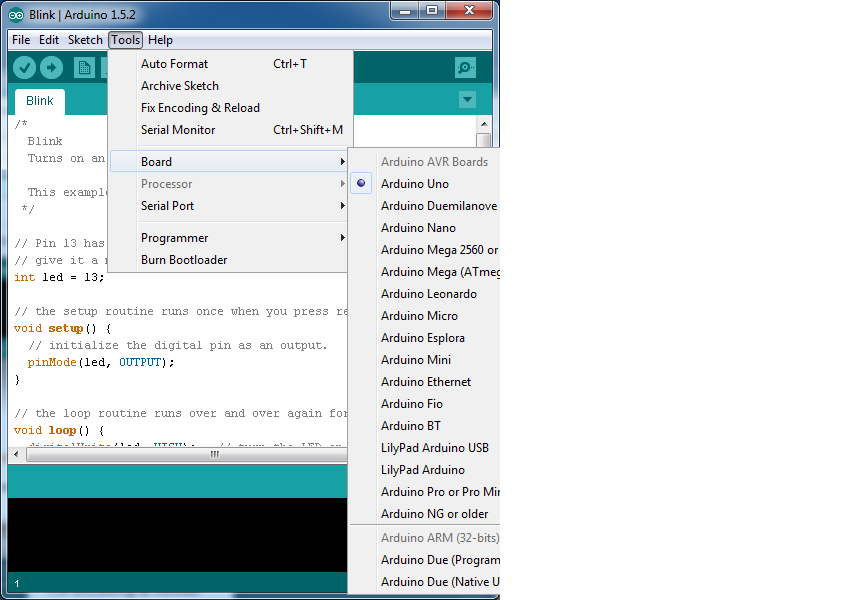864x600 pixels.
Task: Open the tab options dropdown arrow
Action: pos(467,100)
